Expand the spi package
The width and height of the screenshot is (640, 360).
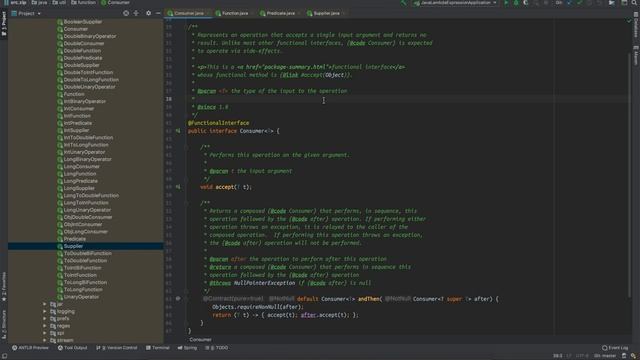coord(45,333)
